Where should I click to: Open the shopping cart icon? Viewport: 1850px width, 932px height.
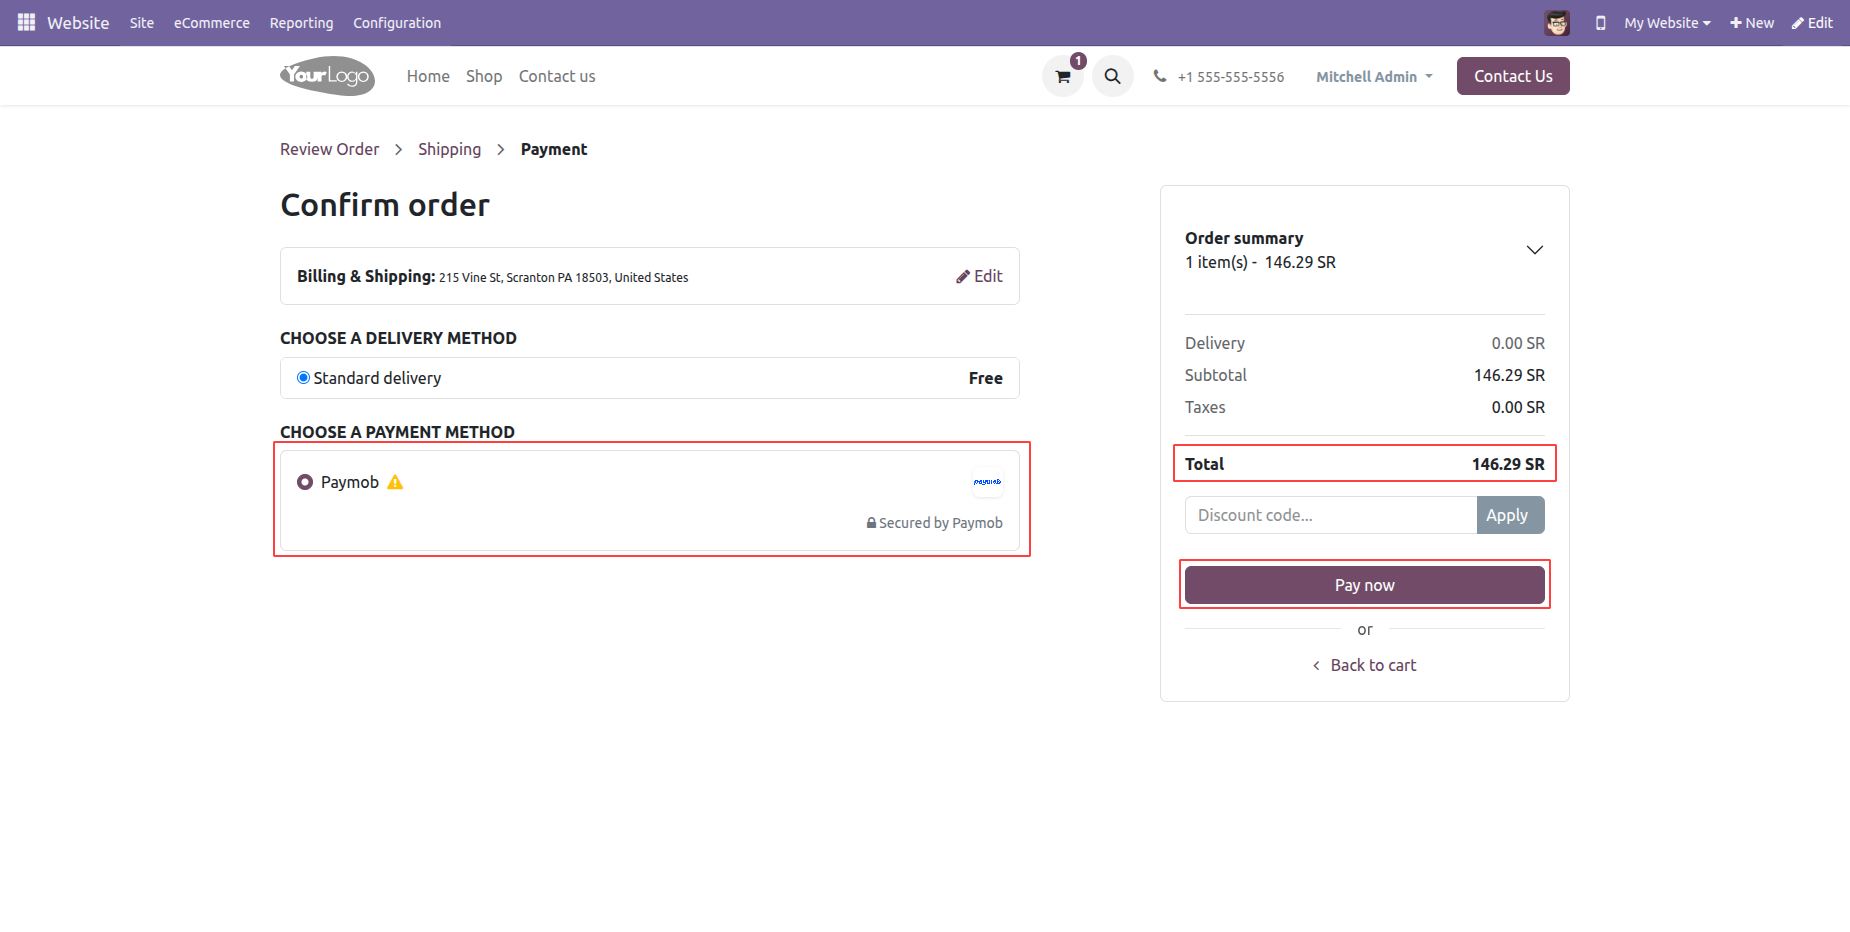pyautogui.click(x=1062, y=76)
